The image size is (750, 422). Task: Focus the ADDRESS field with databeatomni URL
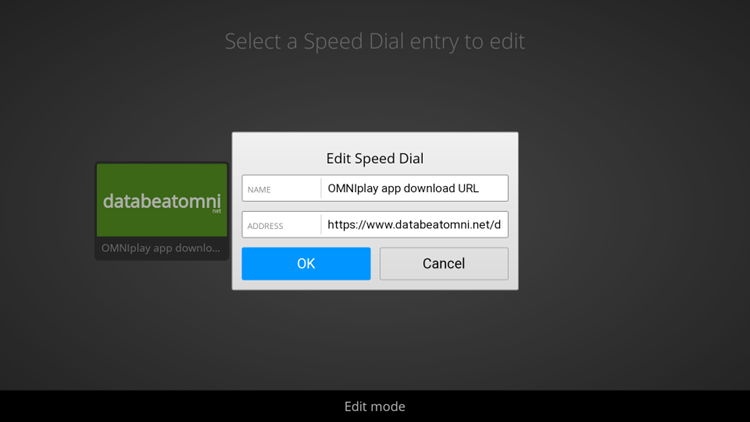[x=375, y=225]
